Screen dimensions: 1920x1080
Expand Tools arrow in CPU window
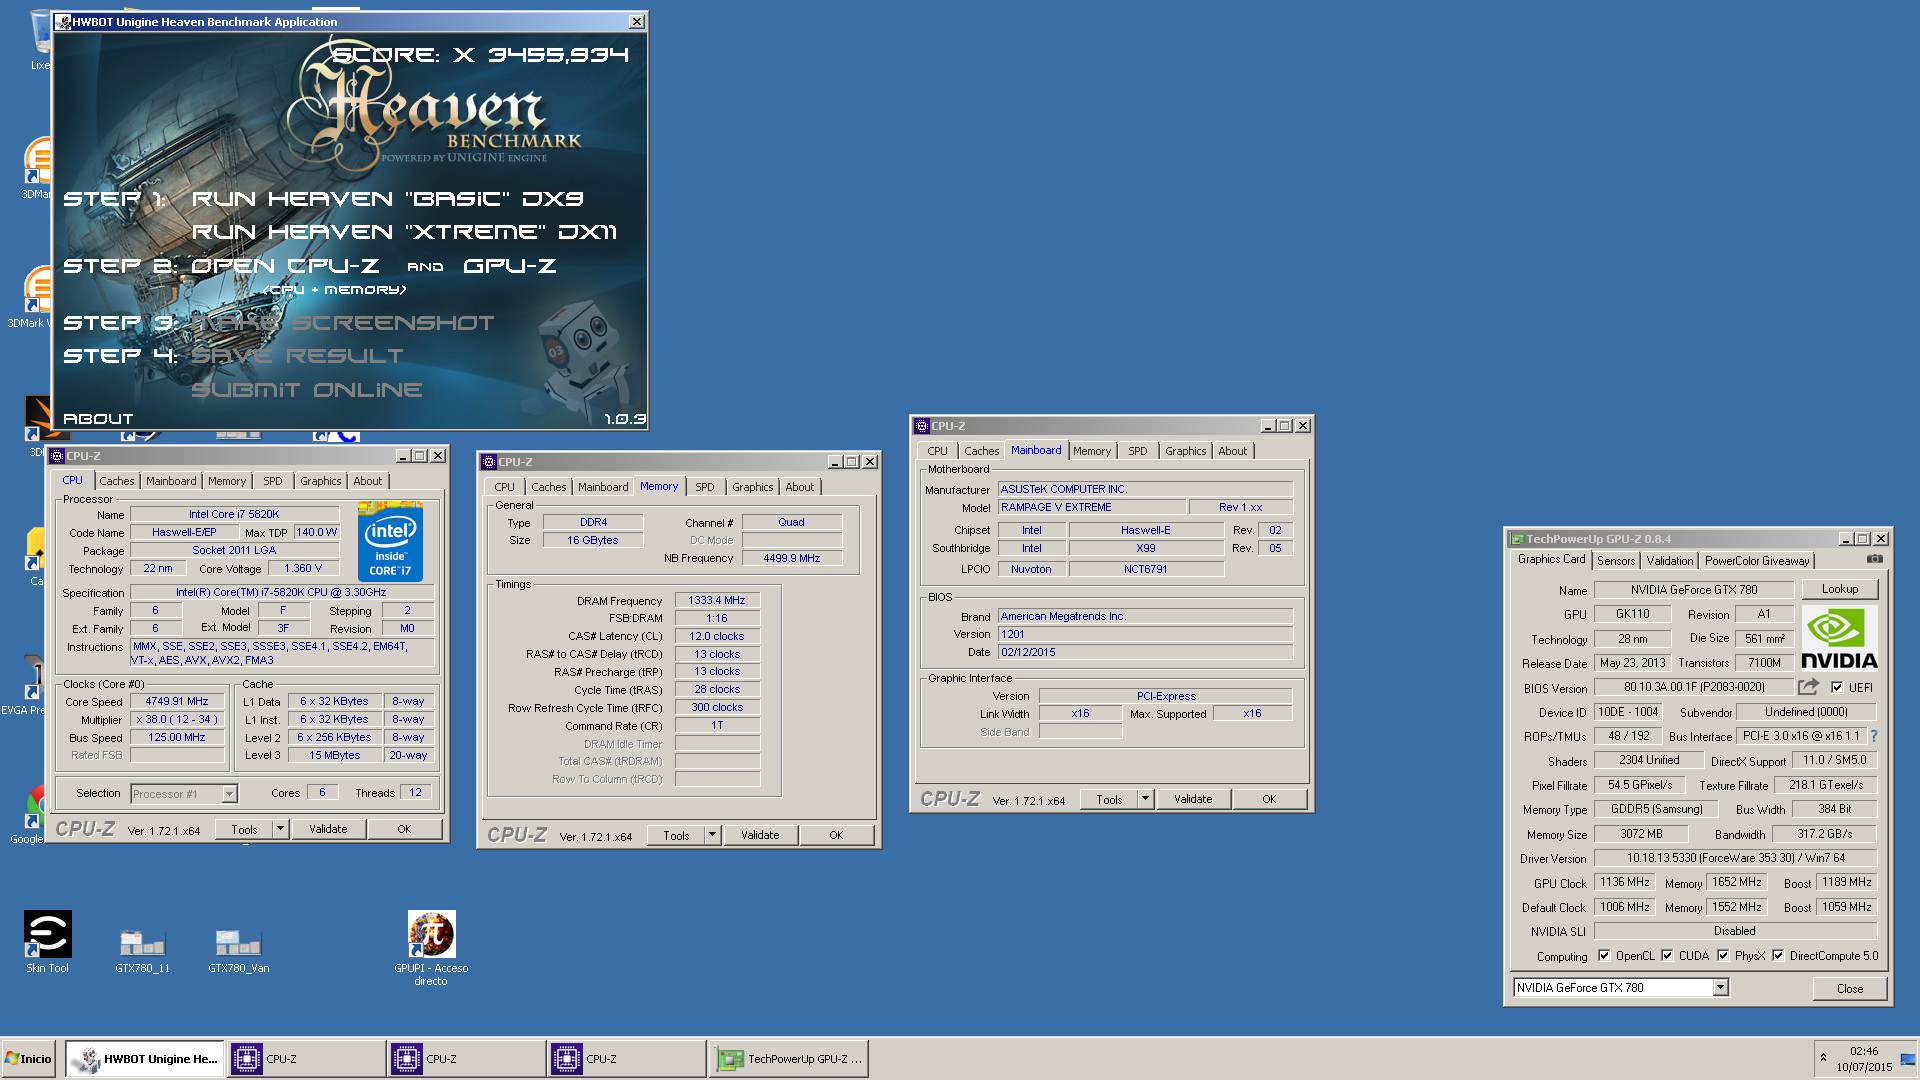click(281, 828)
